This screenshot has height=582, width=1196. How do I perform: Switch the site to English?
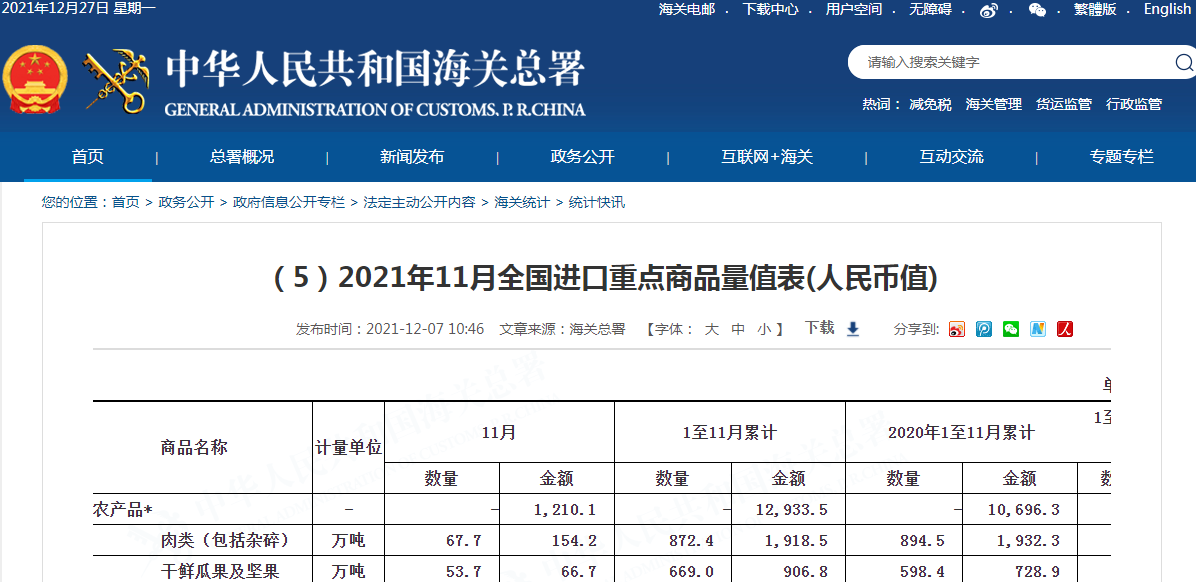point(1167,9)
